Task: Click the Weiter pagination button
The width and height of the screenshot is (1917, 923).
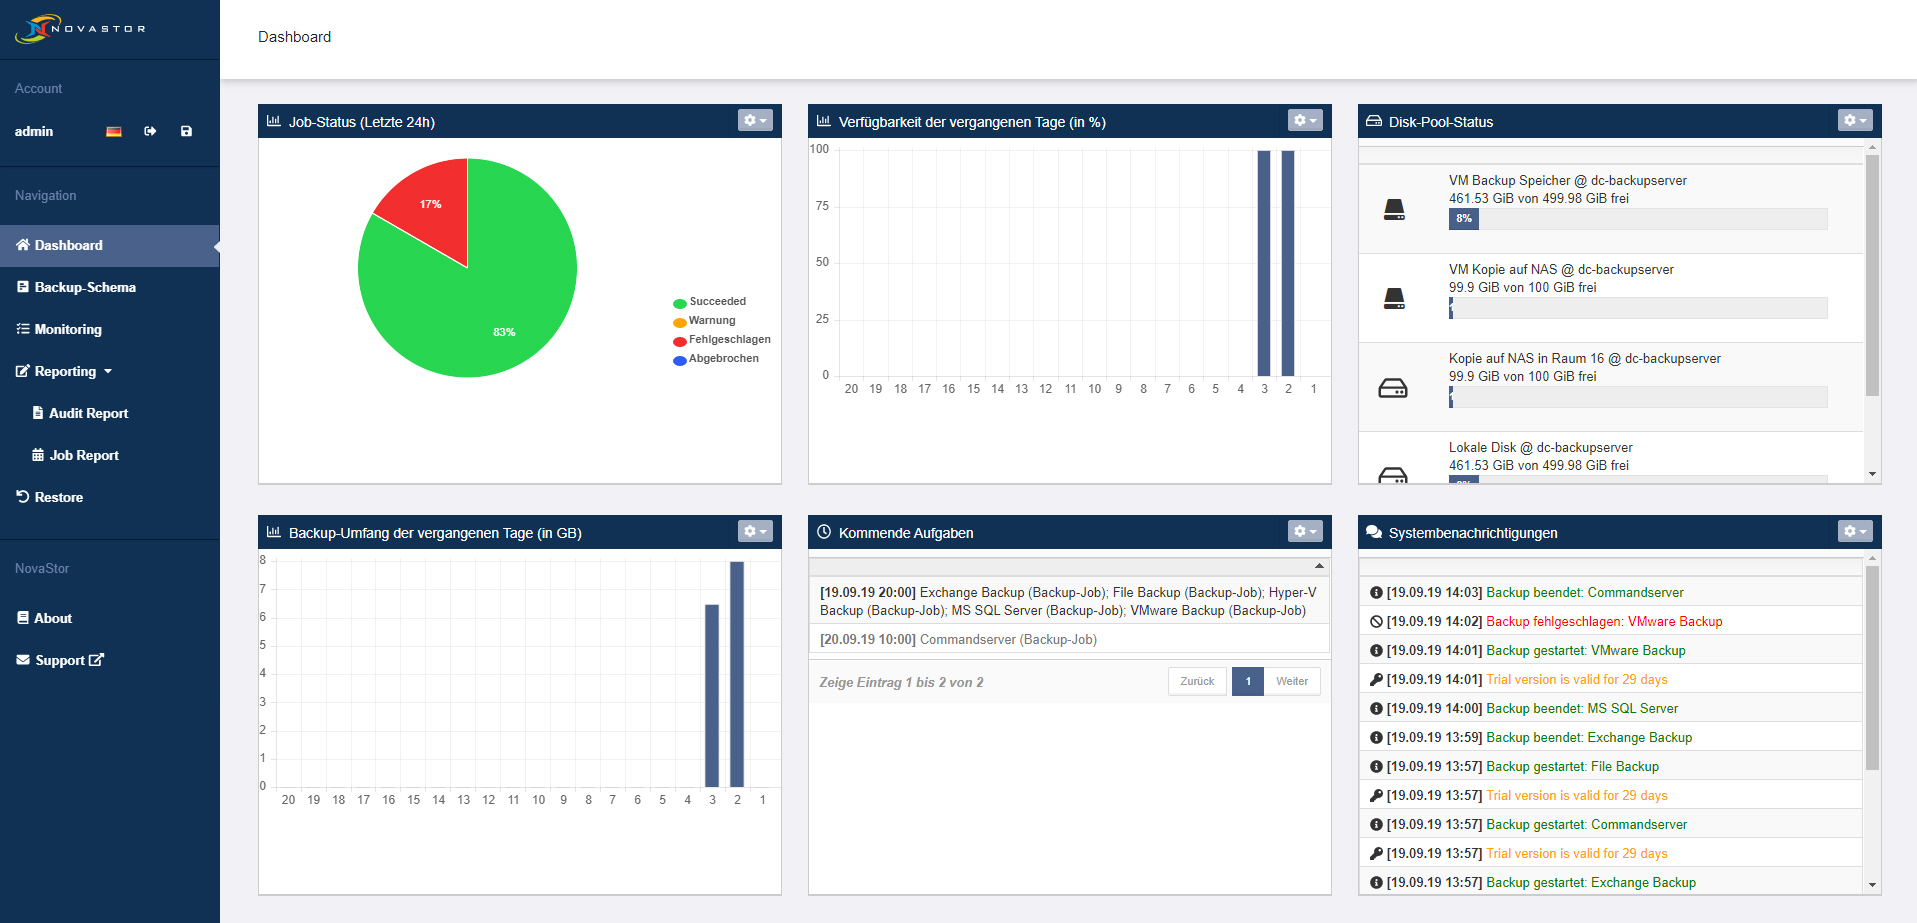Action: 1291,682
